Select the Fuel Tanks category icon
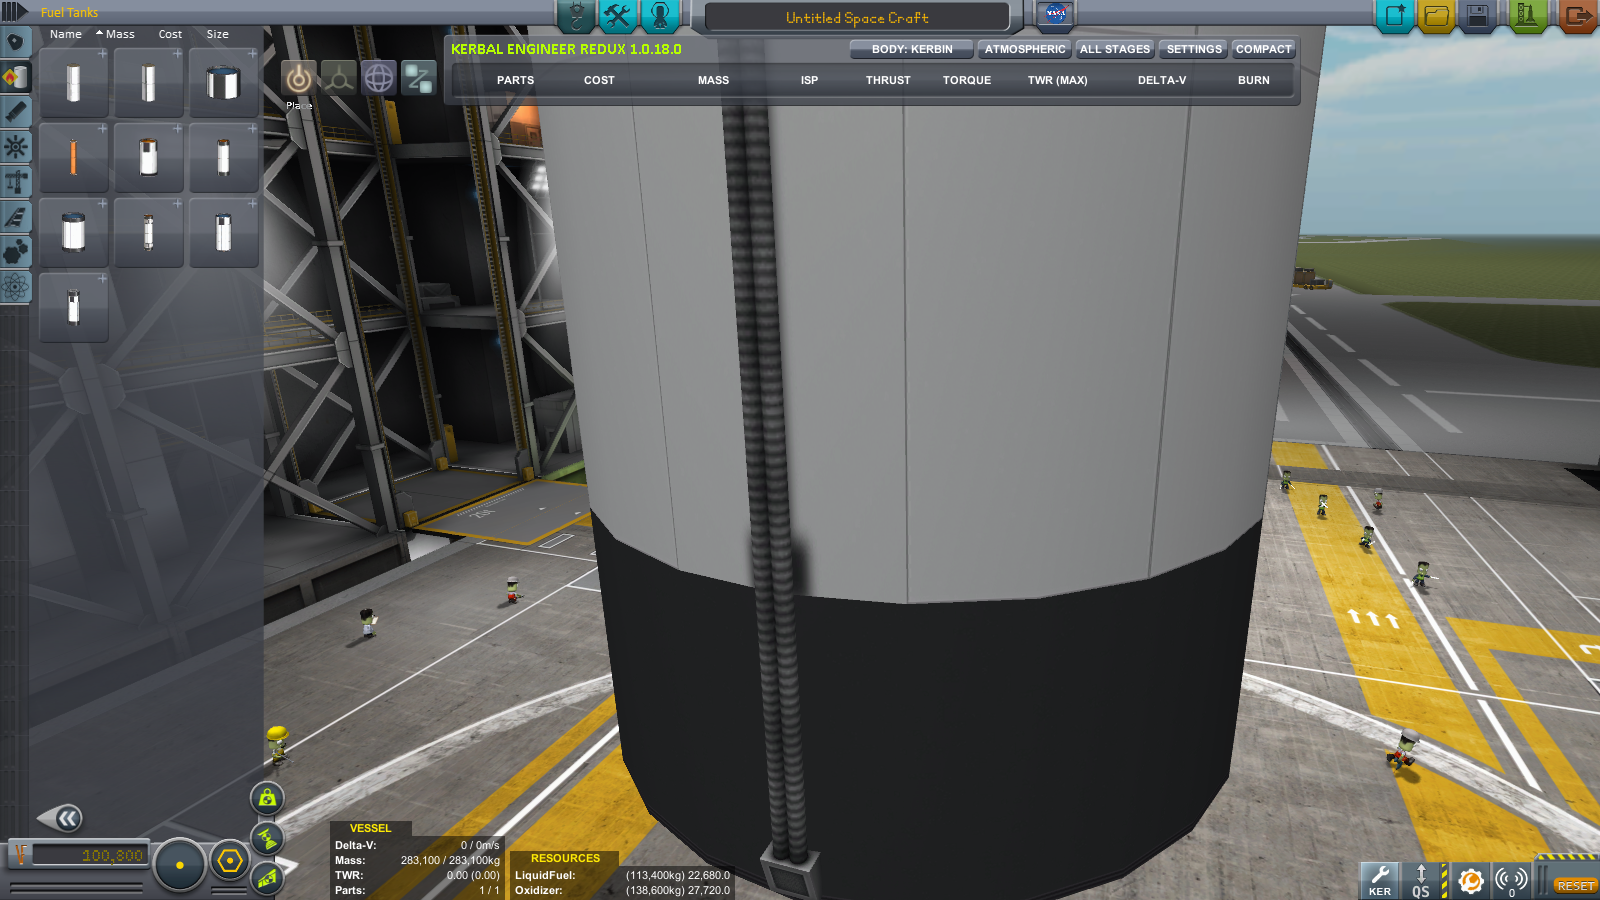 tap(15, 77)
